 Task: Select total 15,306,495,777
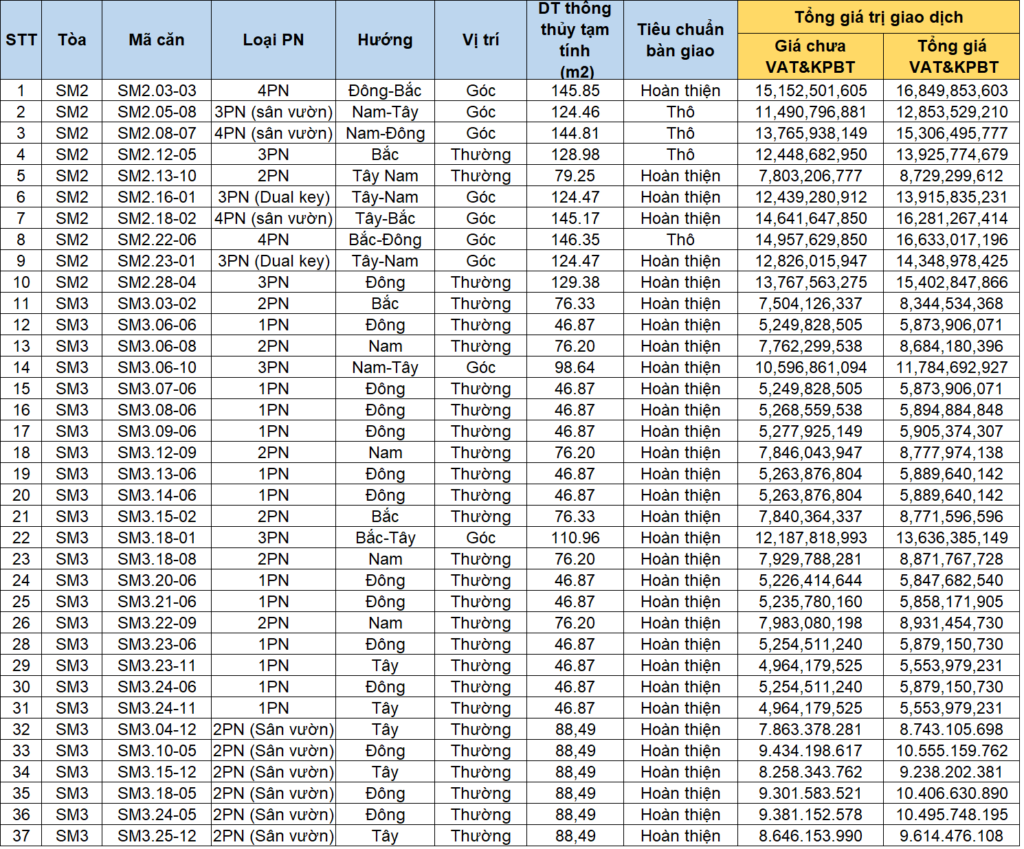pos(952,133)
